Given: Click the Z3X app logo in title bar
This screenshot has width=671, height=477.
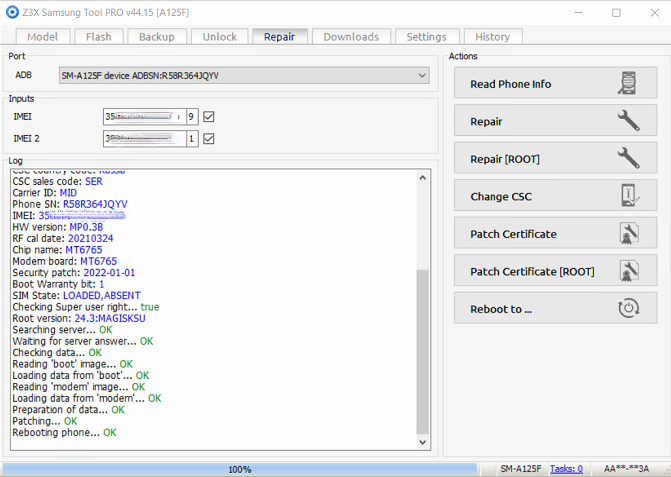Looking at the screenshot, I should click(x=13, y=13).
